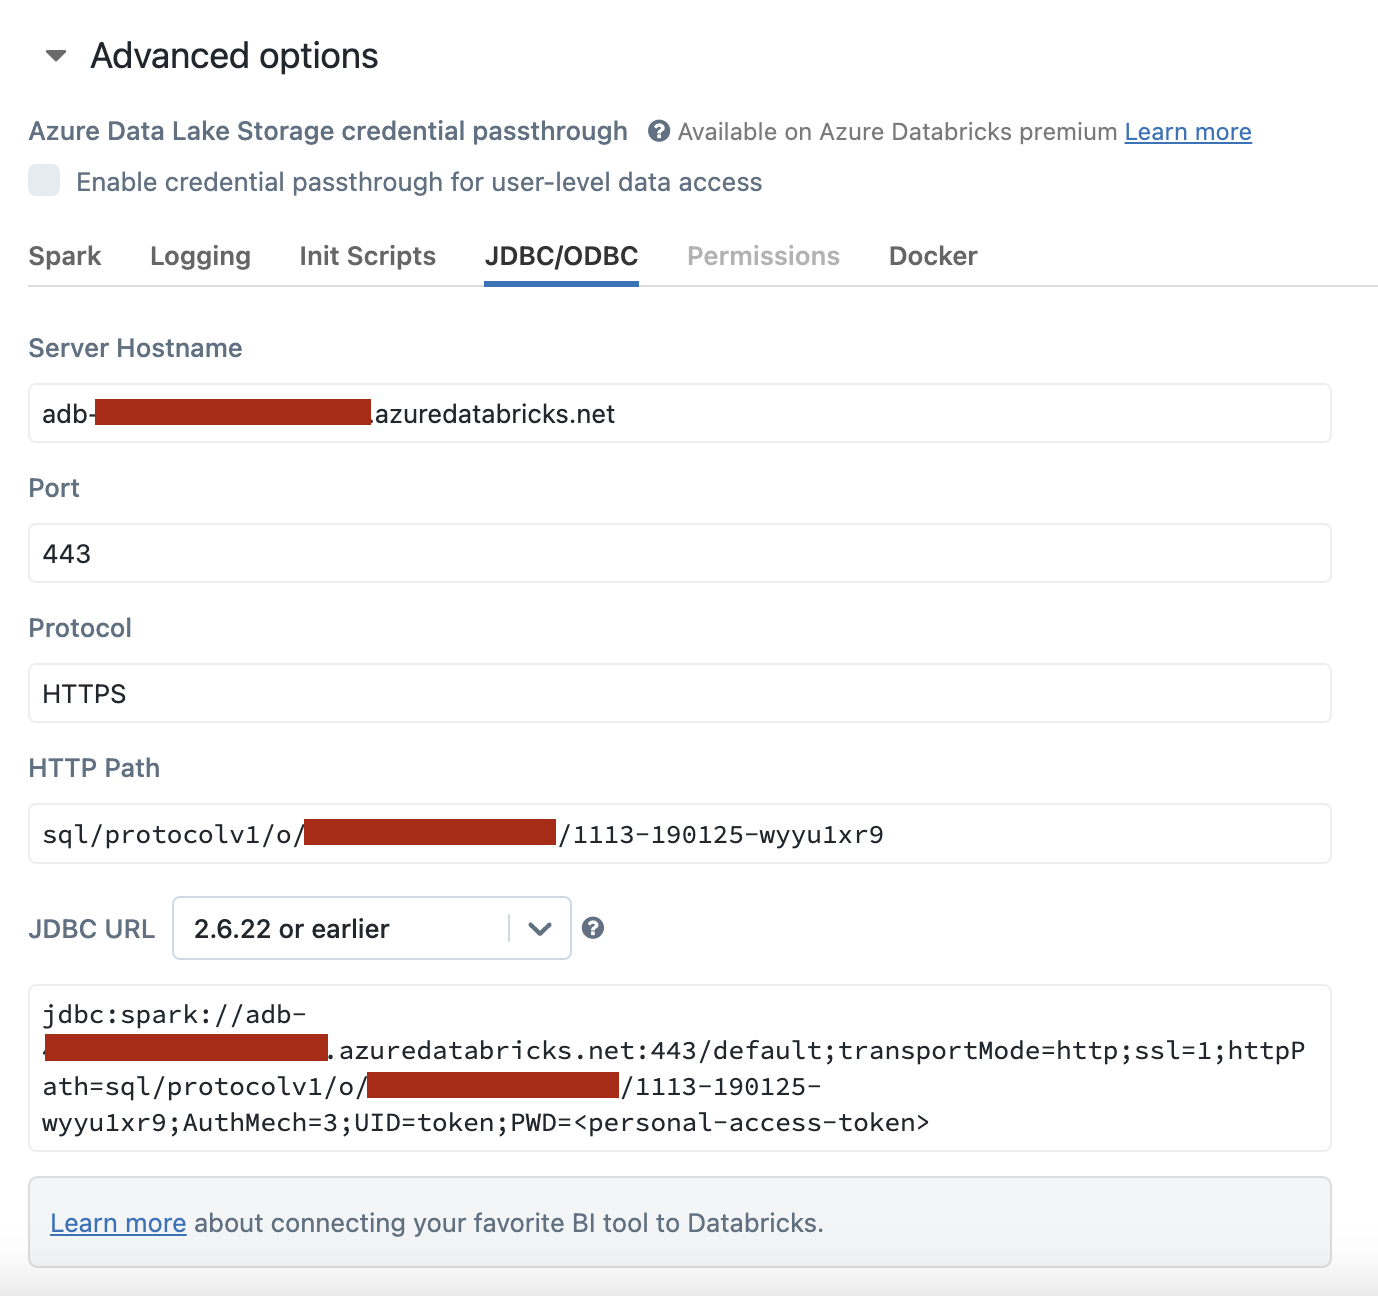This screenshot has height=1296, width=1378.
Task: Click the HTTP Path field
Action: click(x=680, y=833)
